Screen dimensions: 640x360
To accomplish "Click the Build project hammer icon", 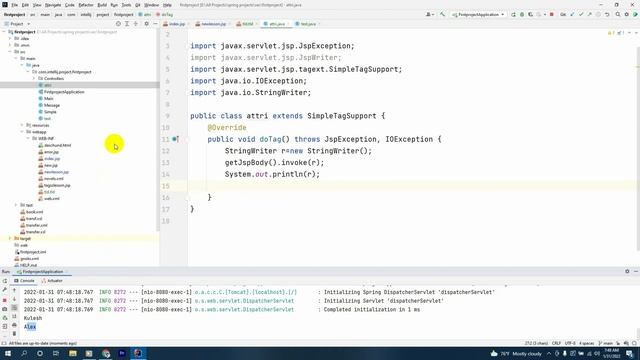I will (442, 15).
